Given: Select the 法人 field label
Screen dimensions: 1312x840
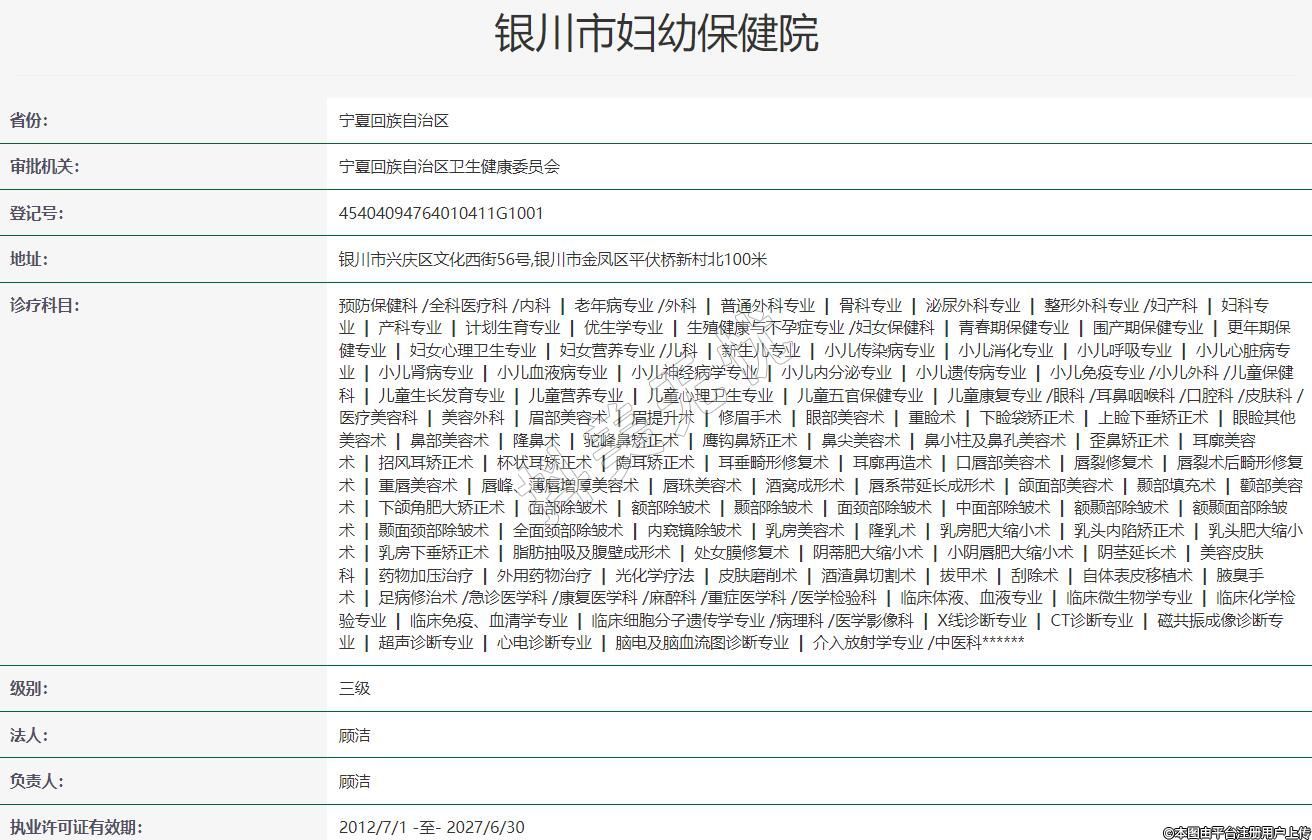Looking at the screenshot, I should 29,735.
